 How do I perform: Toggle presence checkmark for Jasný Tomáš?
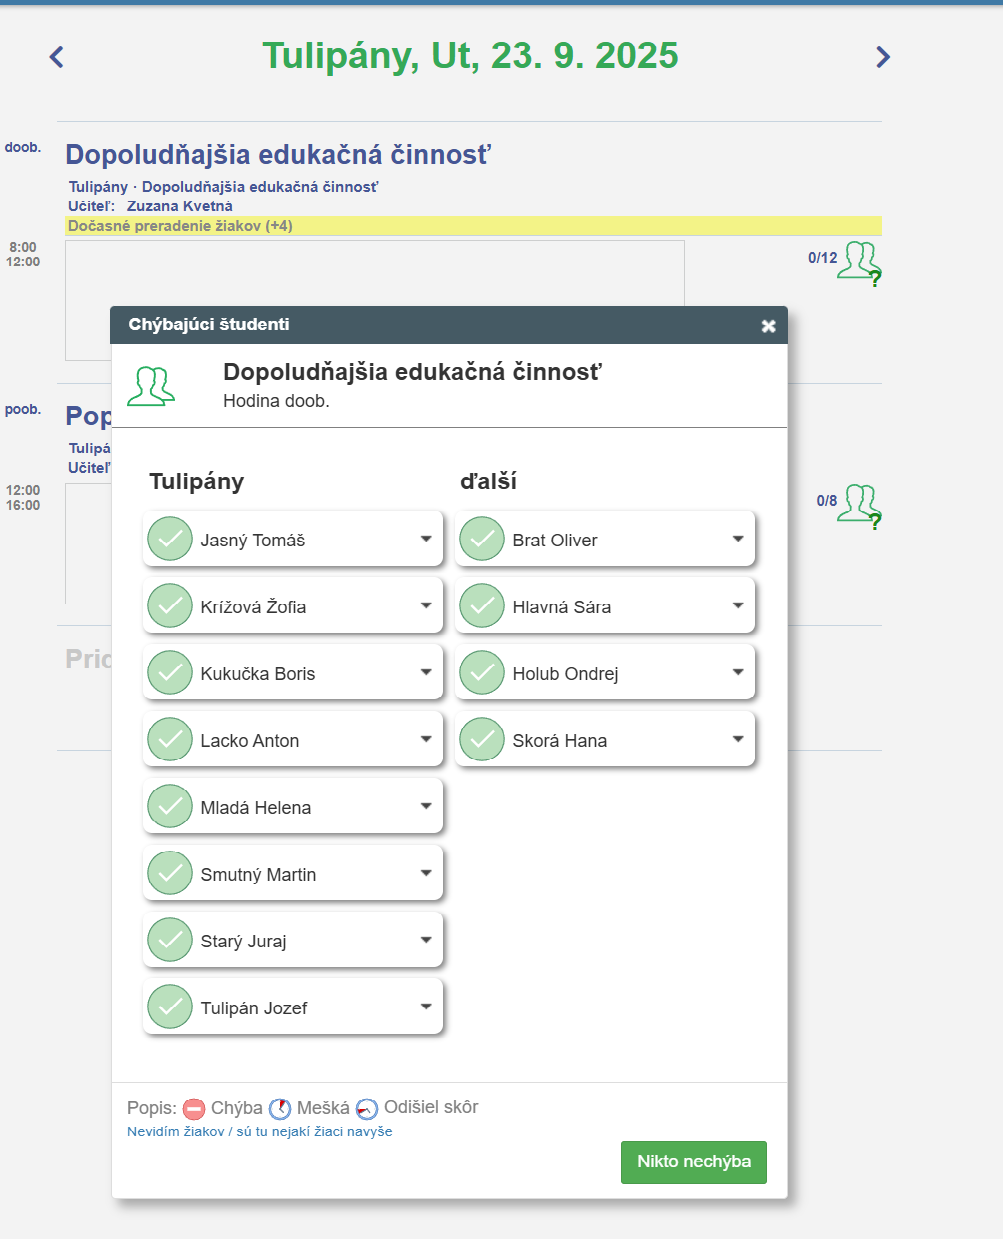[170, 539]
